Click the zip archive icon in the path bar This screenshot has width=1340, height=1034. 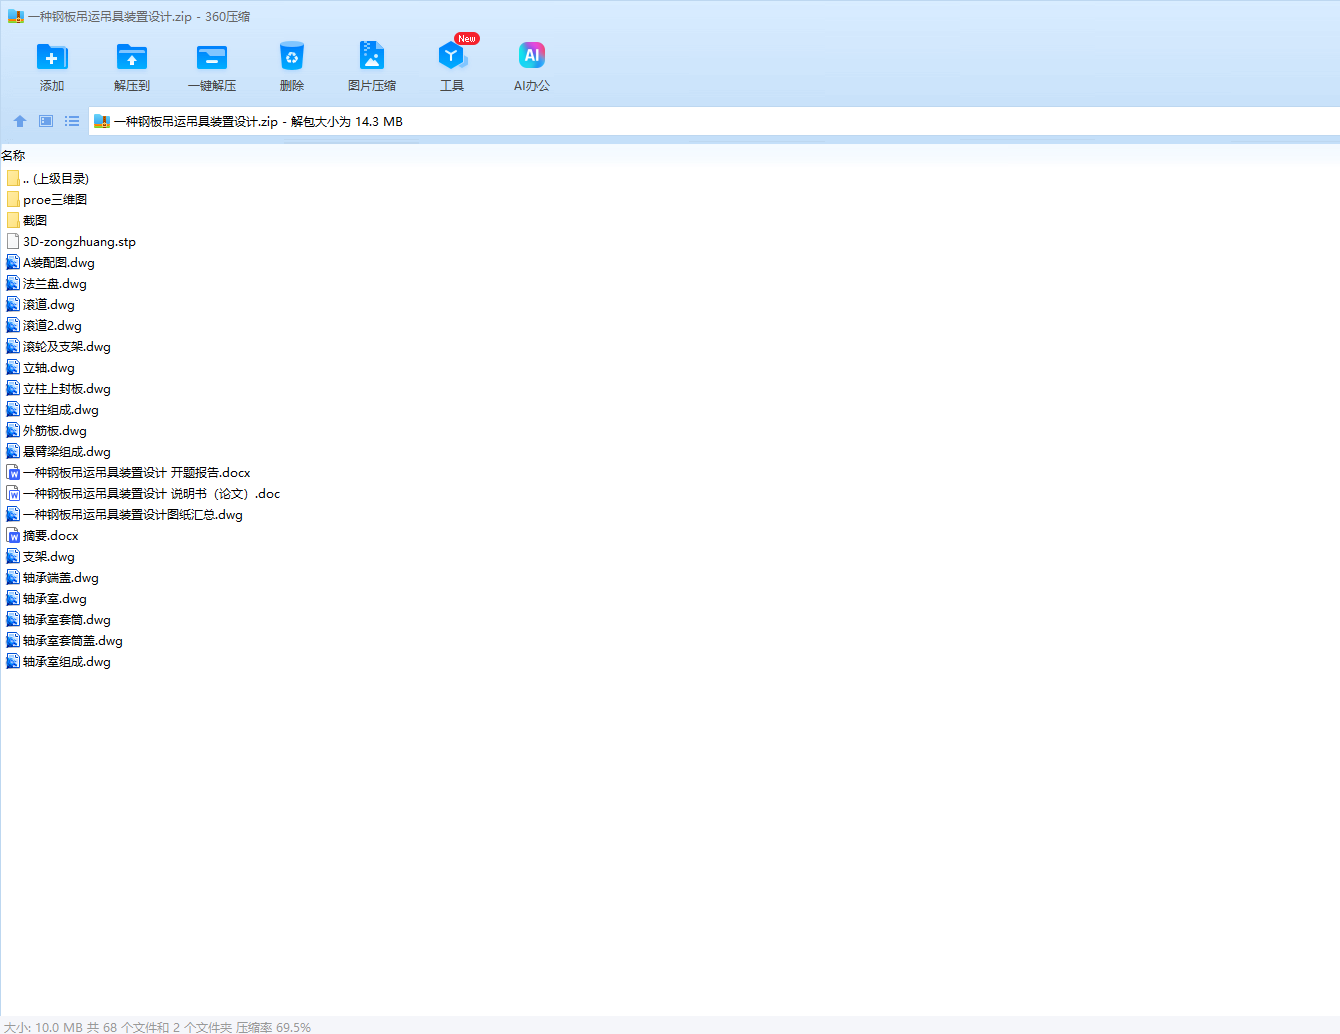coord(102,122)
